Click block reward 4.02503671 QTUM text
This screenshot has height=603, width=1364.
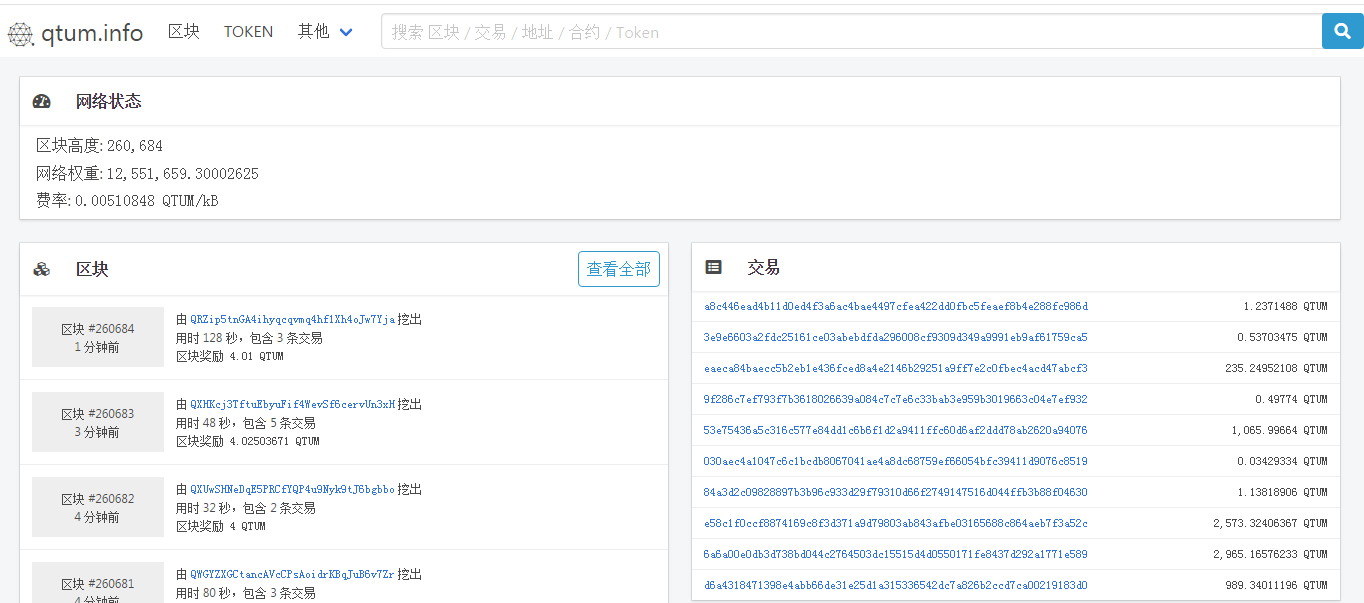pyautogui.click(x=248, y=441)
